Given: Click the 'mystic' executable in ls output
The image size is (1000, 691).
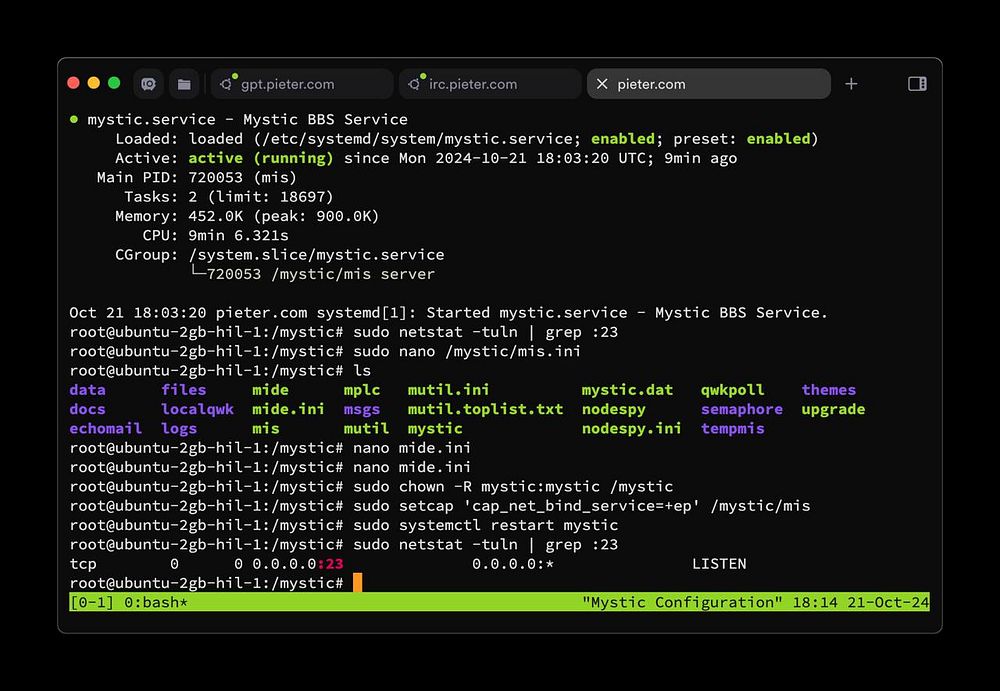Looking at the screenshot, I should pos(435,429).
